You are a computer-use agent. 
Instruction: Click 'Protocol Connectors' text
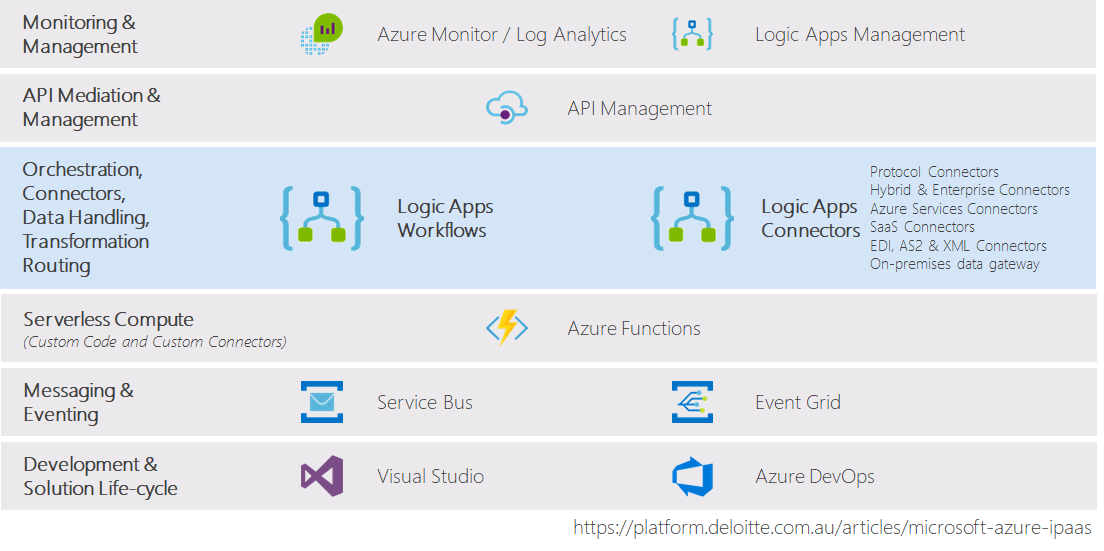(x=934, y=172)
